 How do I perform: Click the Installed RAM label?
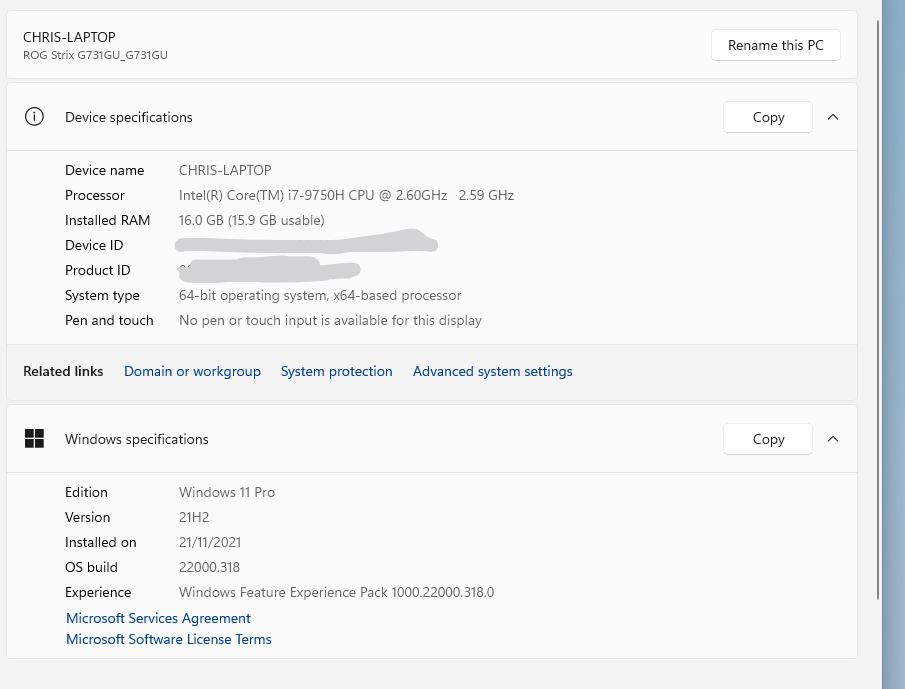[x=107, y=220]
